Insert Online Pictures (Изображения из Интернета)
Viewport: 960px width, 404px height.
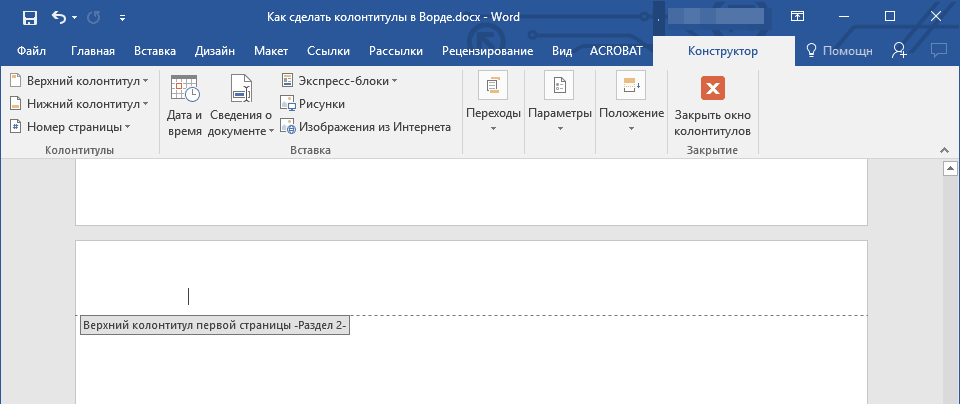click(x=365, y=127)
